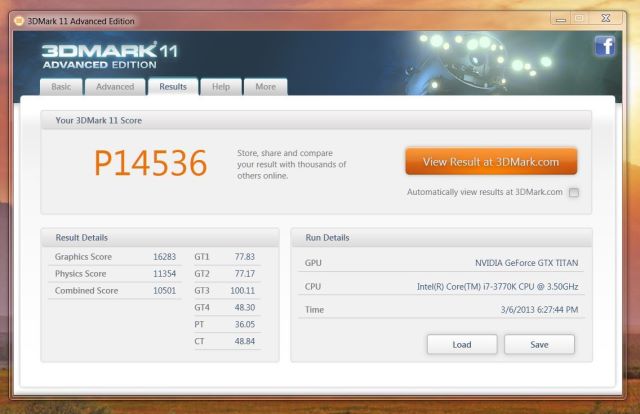Click the Load button
The image size is (640, 414).
click(462, 345)
